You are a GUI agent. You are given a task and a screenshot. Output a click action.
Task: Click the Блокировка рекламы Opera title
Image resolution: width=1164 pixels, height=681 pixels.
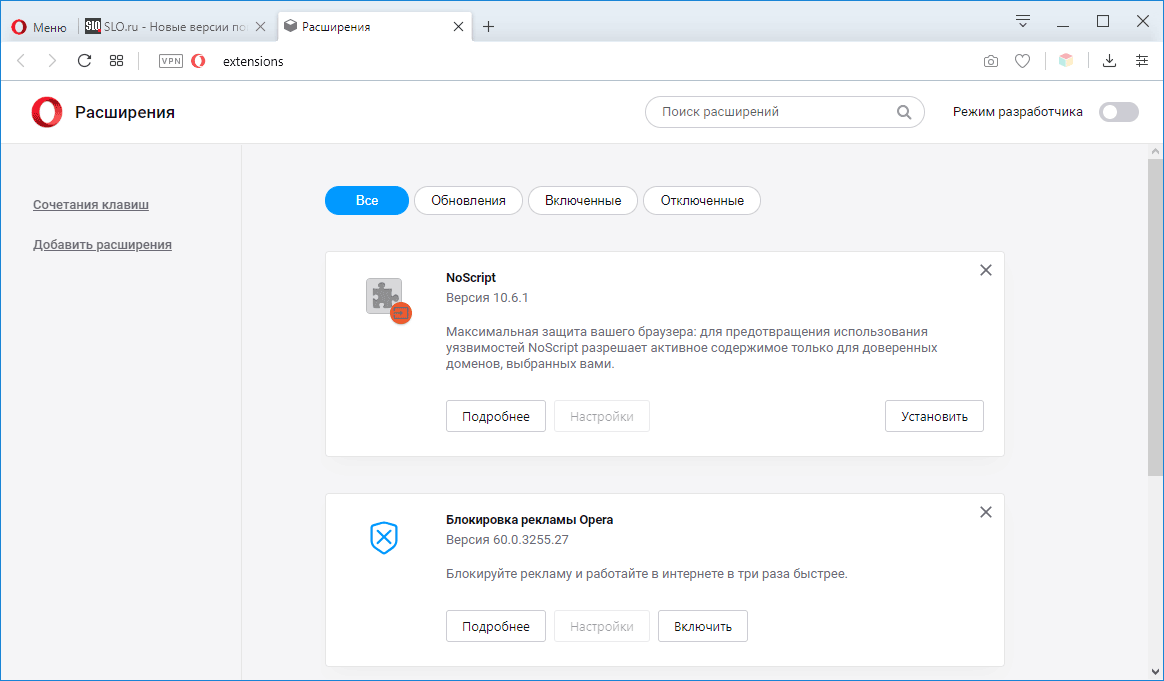pyautogui.click(x=529, y=520)
